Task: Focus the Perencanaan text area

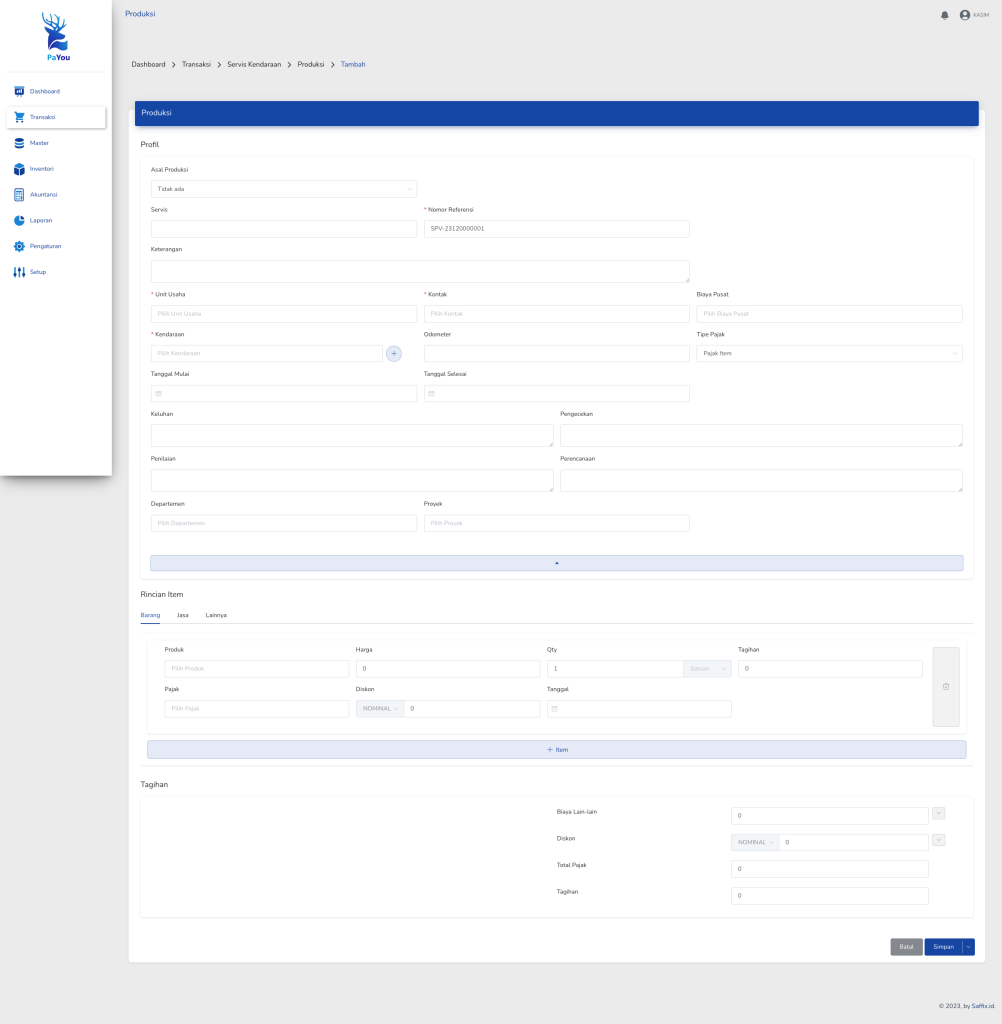Action: (761, 481)
